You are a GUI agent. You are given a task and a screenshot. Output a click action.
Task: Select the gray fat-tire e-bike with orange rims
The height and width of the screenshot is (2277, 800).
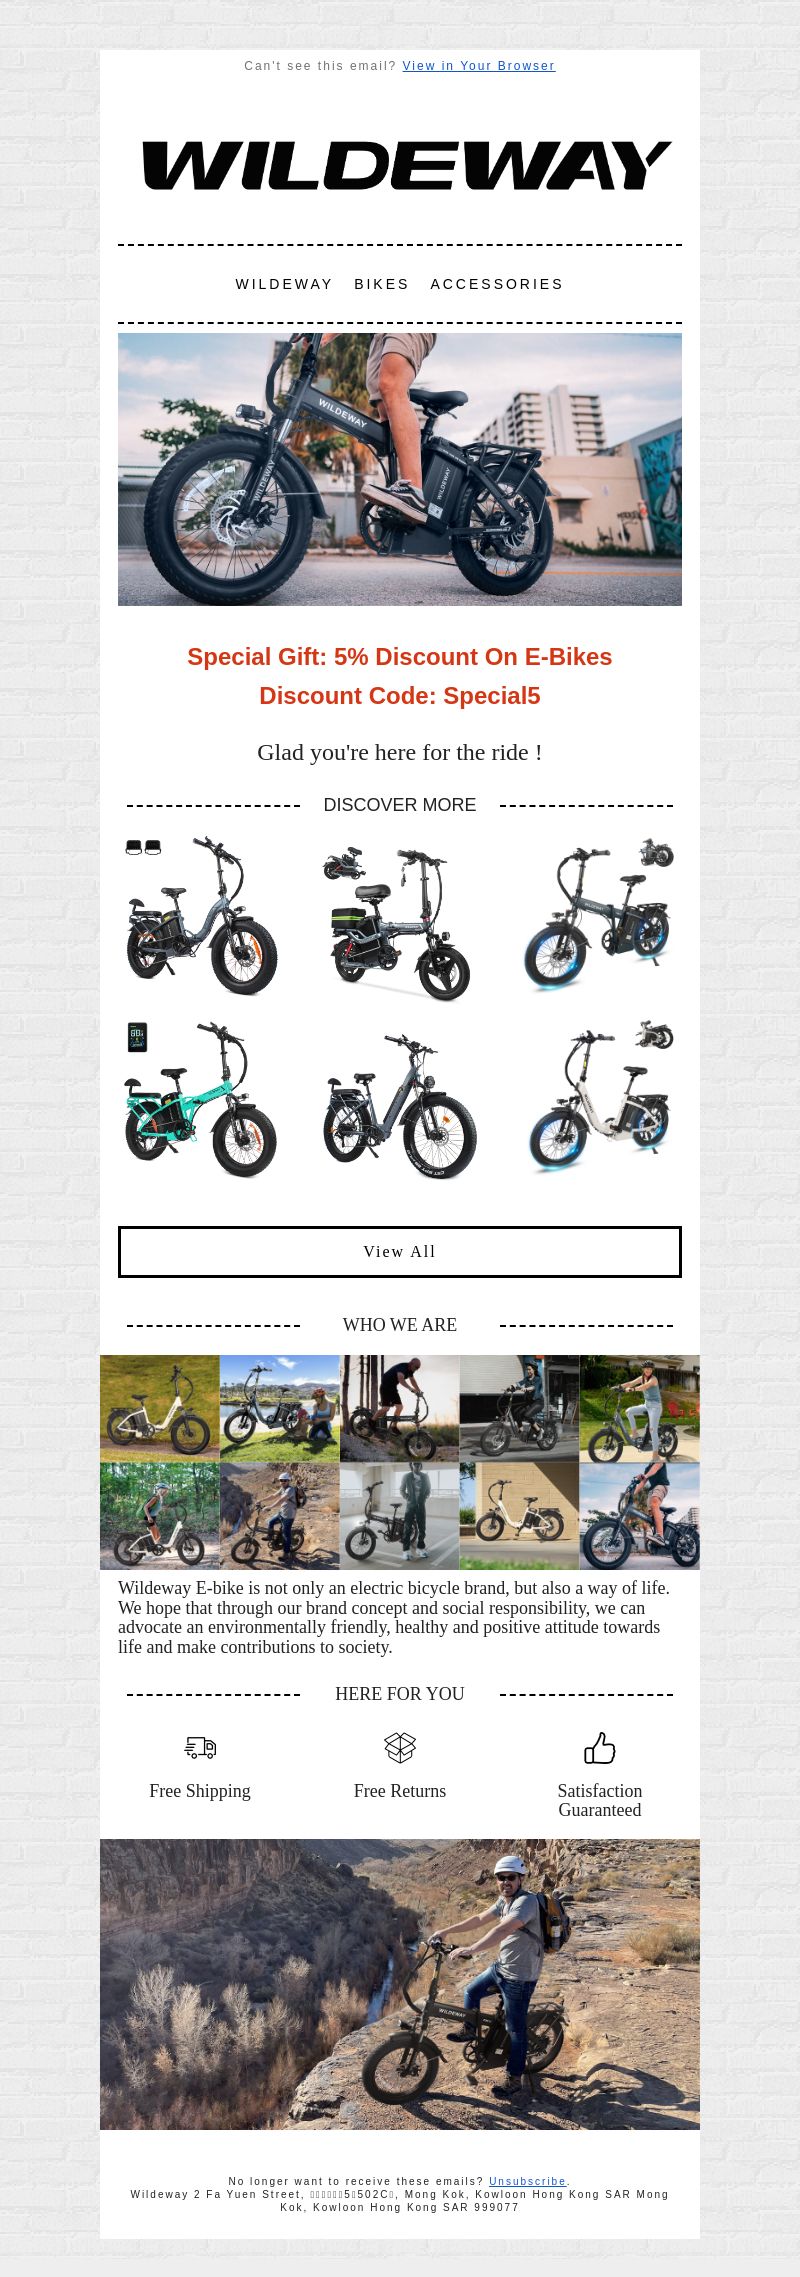click(x=200, y=920)
